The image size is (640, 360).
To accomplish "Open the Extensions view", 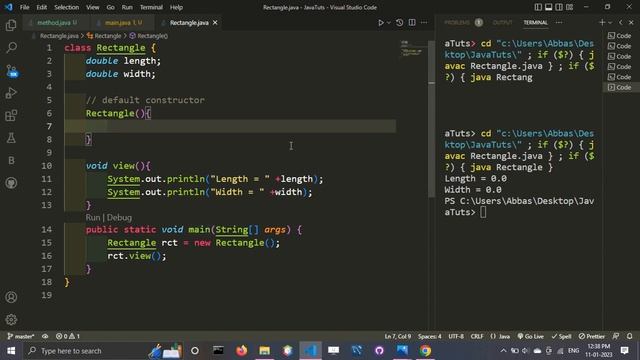I will [11, 116].
